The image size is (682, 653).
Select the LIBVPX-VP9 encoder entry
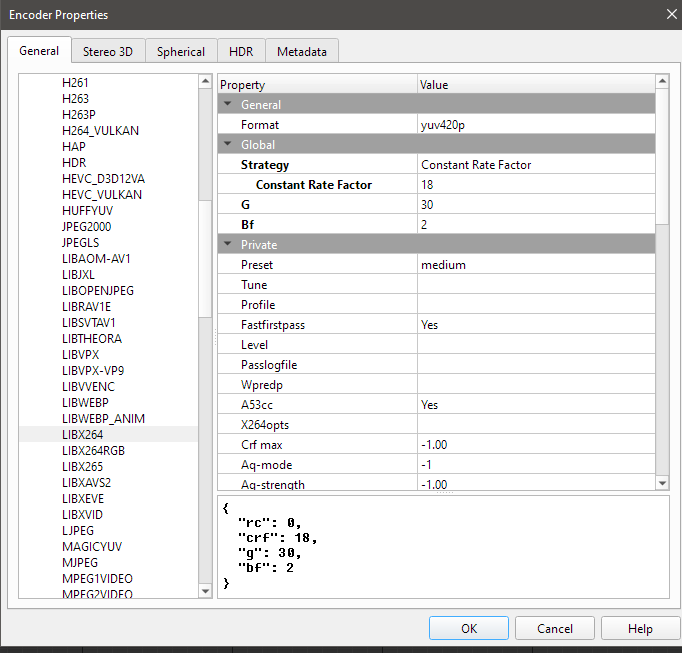tap(92, 371)
